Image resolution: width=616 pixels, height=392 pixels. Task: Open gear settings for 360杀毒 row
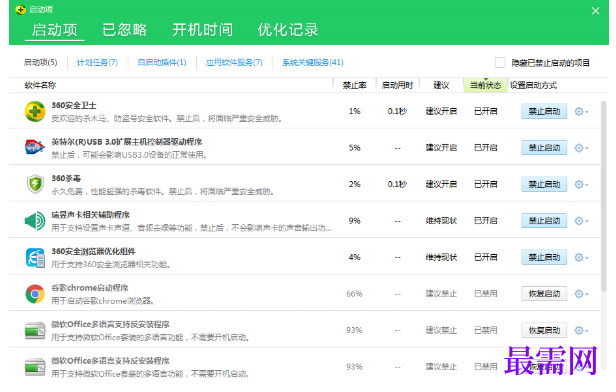point(581,184)
